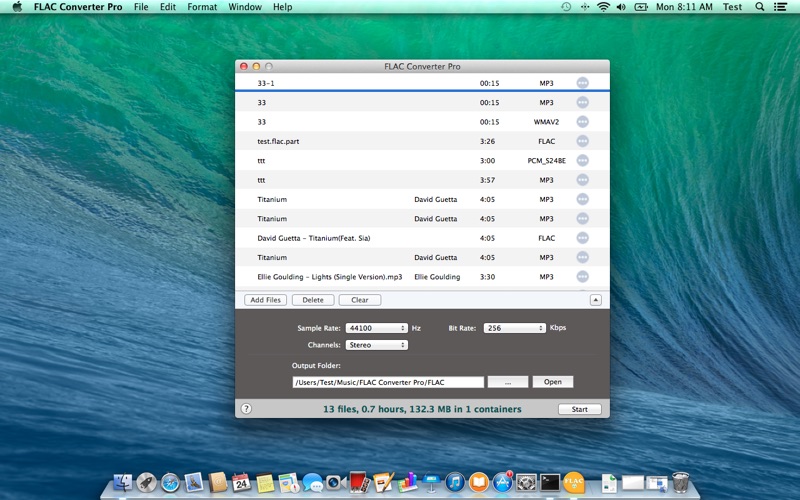Image resolution: width=800 pixels, height=500 pixels.
Task: Click the Start button
Action: [580, 409]
